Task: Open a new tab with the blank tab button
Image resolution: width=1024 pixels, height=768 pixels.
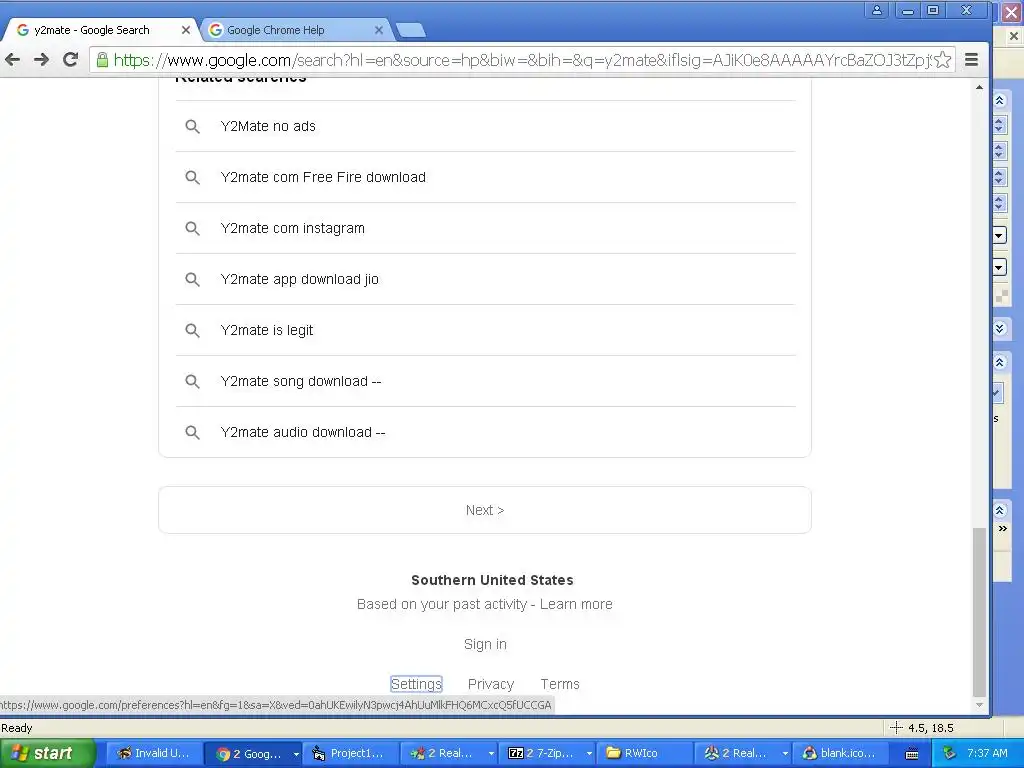Action: 411,30
